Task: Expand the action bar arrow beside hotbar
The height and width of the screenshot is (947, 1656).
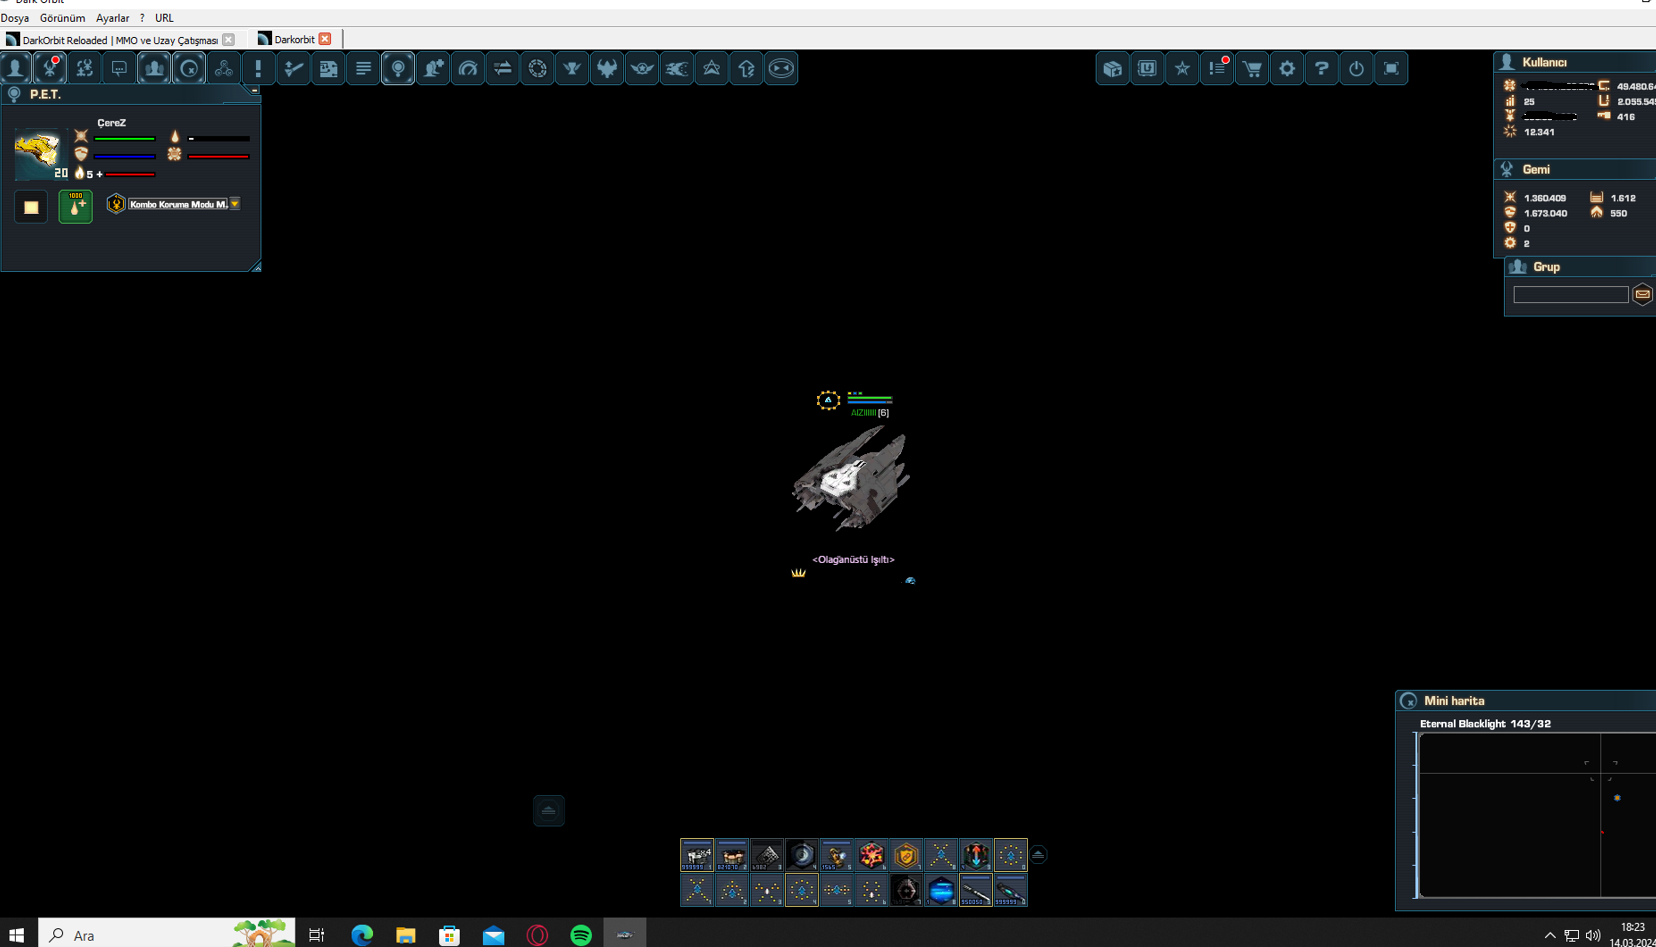Action: tap(1038, 855)
